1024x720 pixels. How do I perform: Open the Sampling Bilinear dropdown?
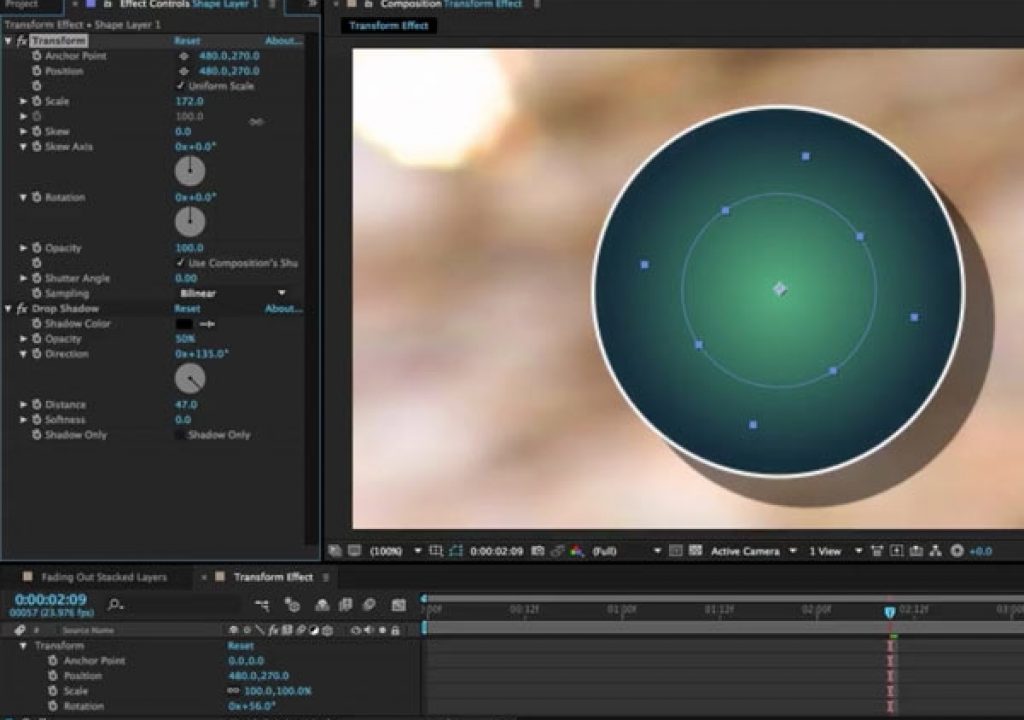[x=232, y=293]
